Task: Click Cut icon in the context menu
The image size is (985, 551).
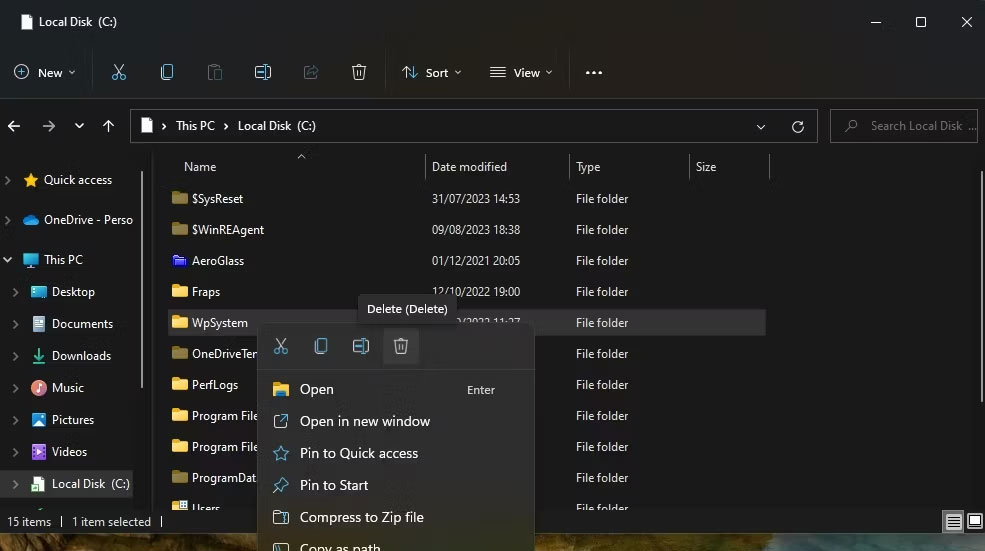Action: coord(281,346)
